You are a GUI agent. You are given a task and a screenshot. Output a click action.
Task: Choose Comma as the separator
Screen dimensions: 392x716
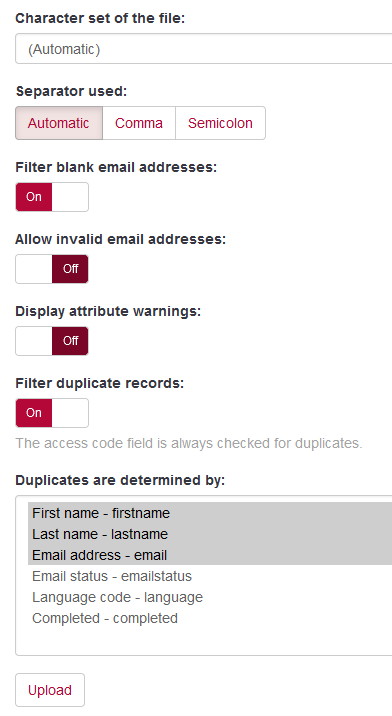point(139,123)
